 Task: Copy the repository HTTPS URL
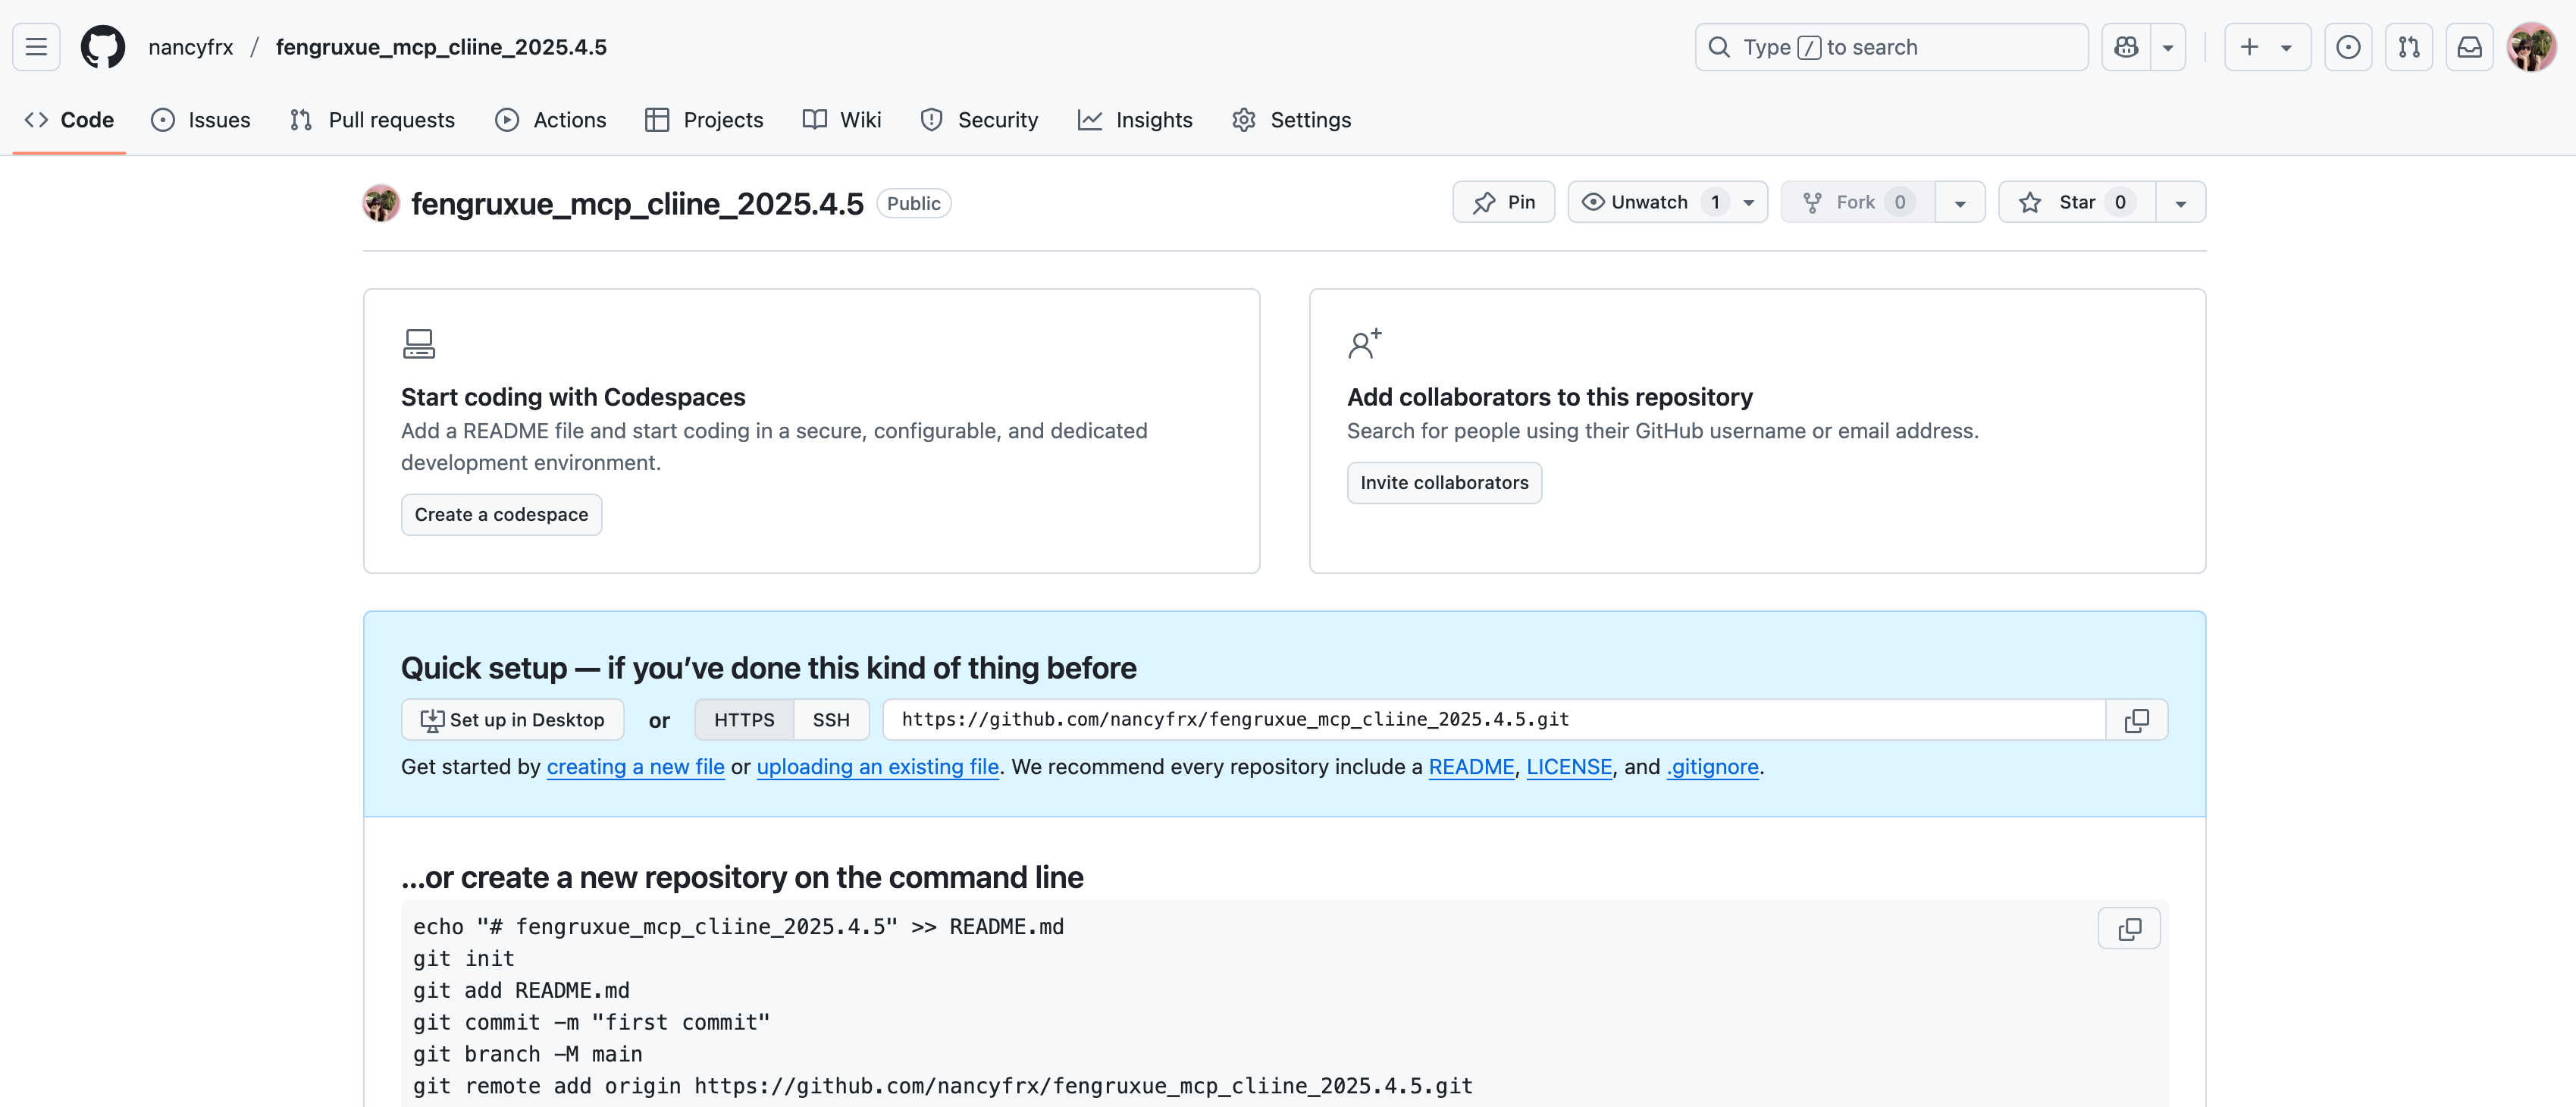click(x=2136, y=720)
